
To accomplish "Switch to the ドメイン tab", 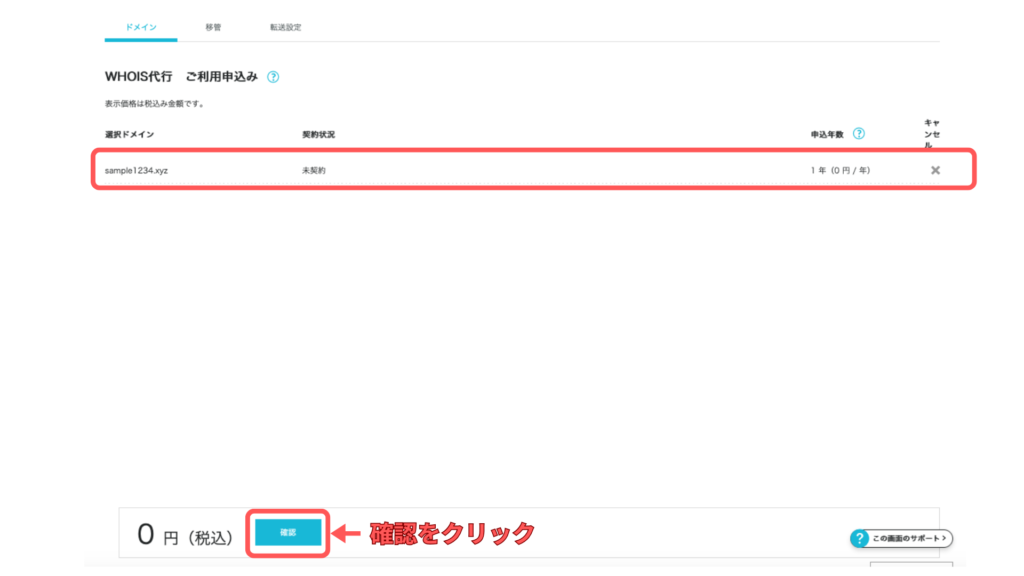I will tap(140, 27).
